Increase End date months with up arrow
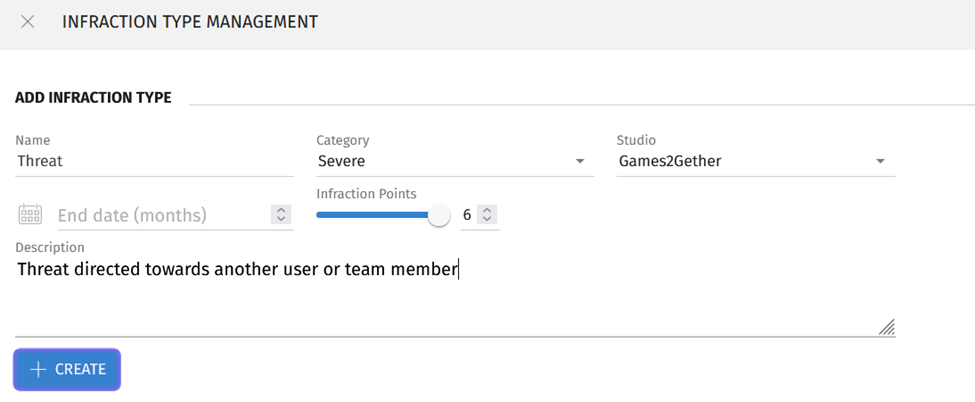 [x=281, y=210]
